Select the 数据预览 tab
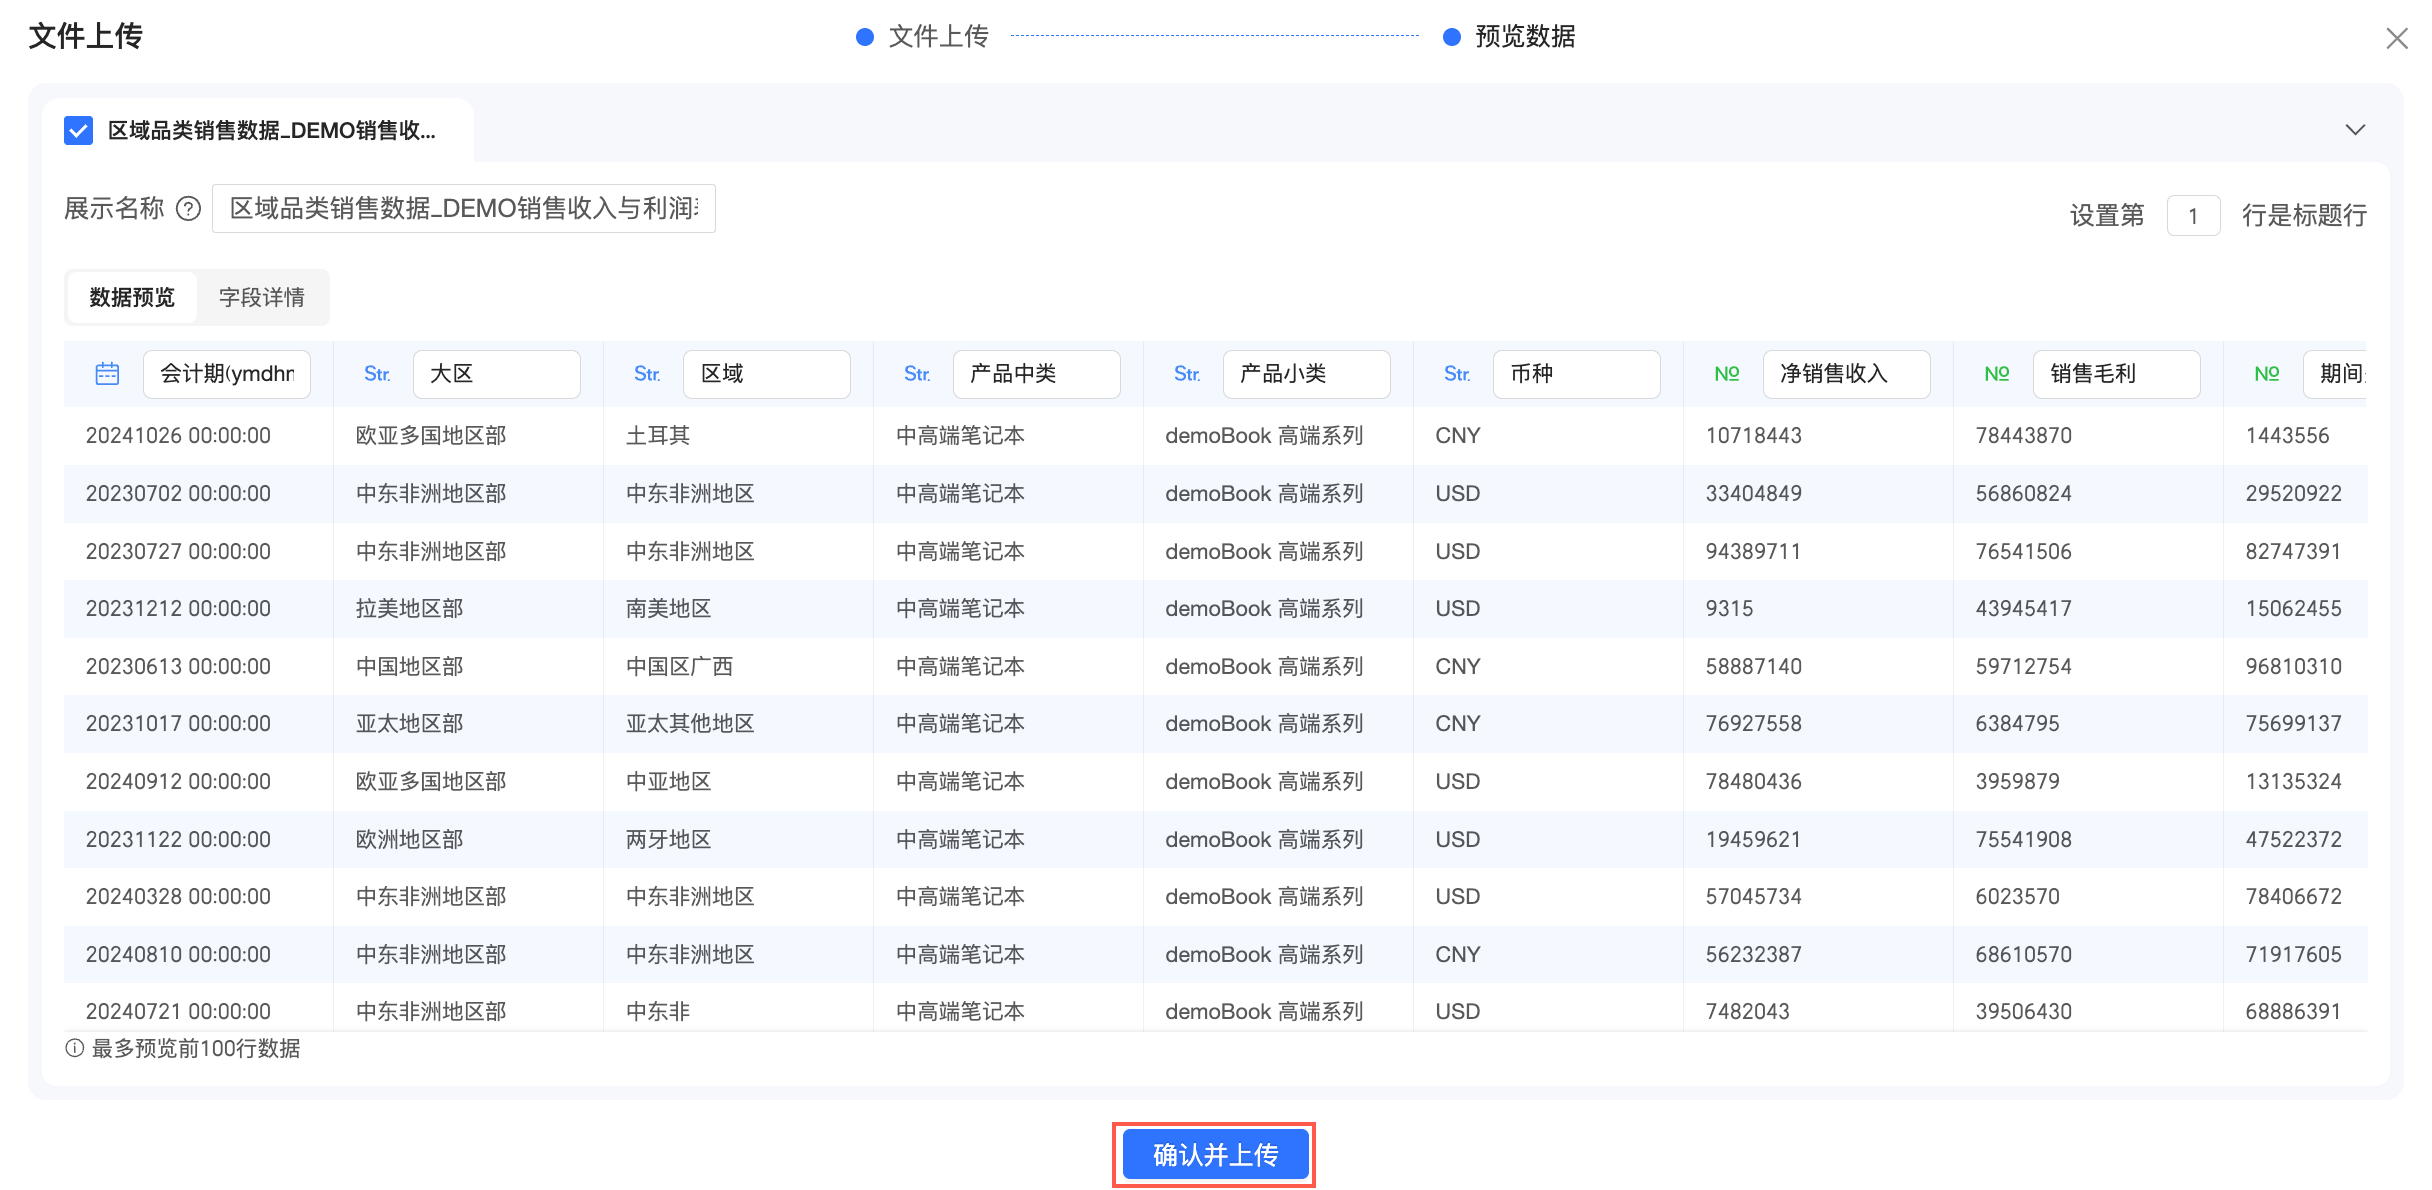 [132, 297]
